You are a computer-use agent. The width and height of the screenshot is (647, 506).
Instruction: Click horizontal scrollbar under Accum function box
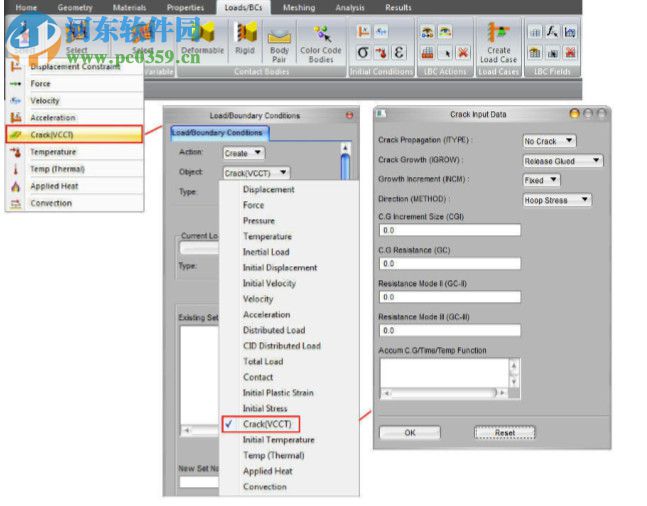444,393
